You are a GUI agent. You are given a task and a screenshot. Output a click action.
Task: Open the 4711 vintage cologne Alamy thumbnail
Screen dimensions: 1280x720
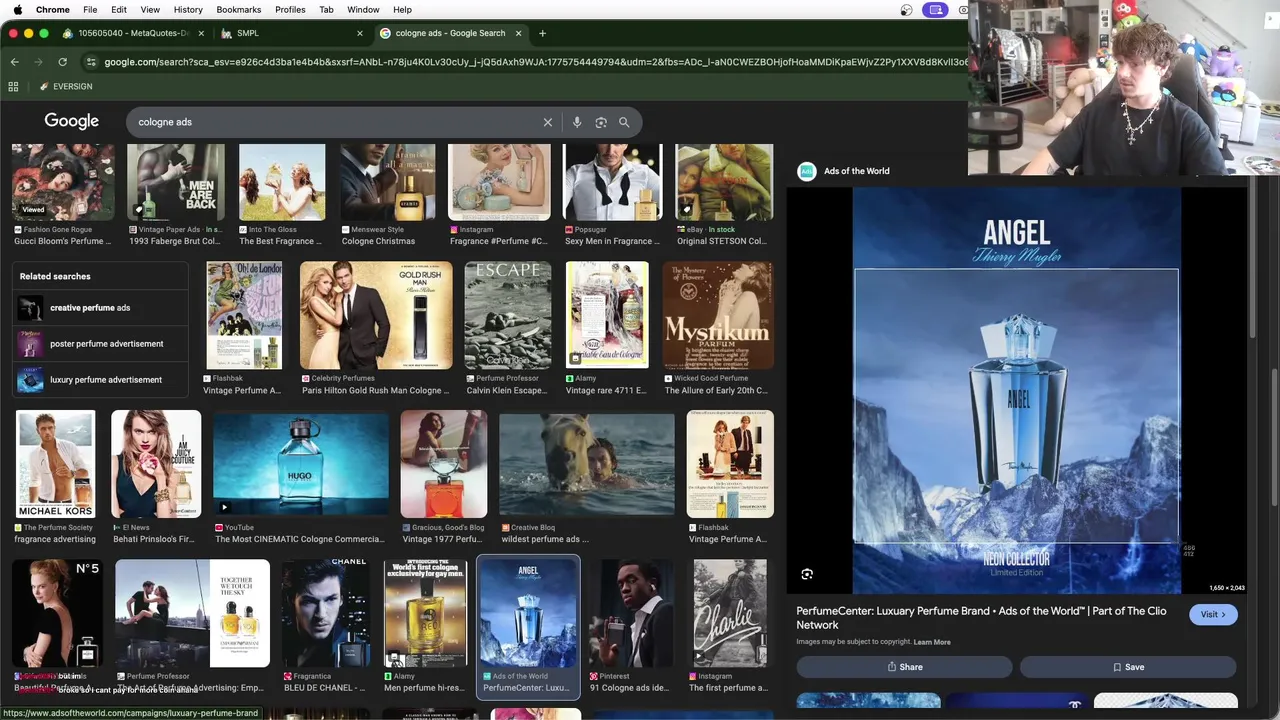tap(607, 315)
